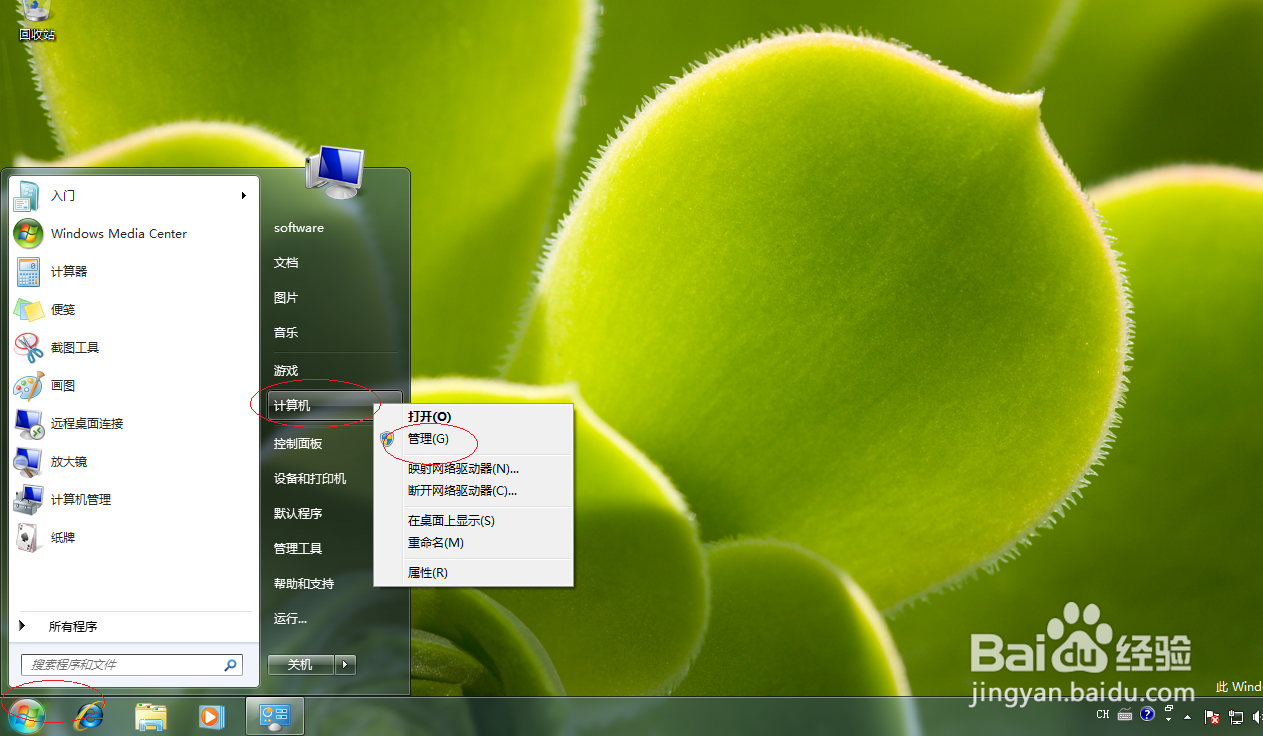The height and width of the screenshot is (736, 1263).
Task: Click the network connection tray icon
Action: pyautogui.click(x=1236, y=717)
